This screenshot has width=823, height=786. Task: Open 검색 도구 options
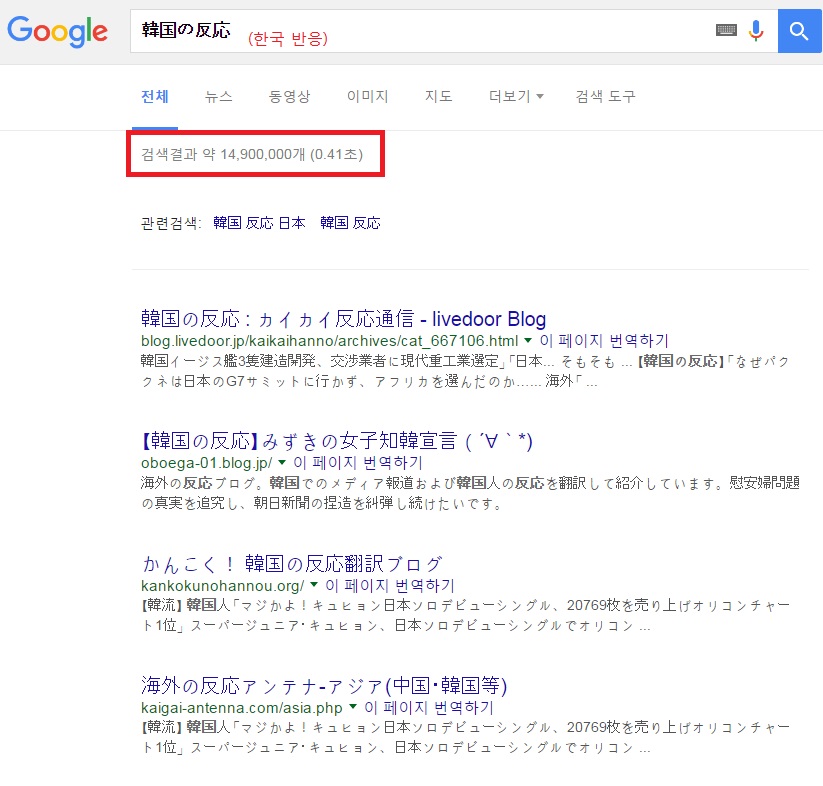tap(605, 97)
